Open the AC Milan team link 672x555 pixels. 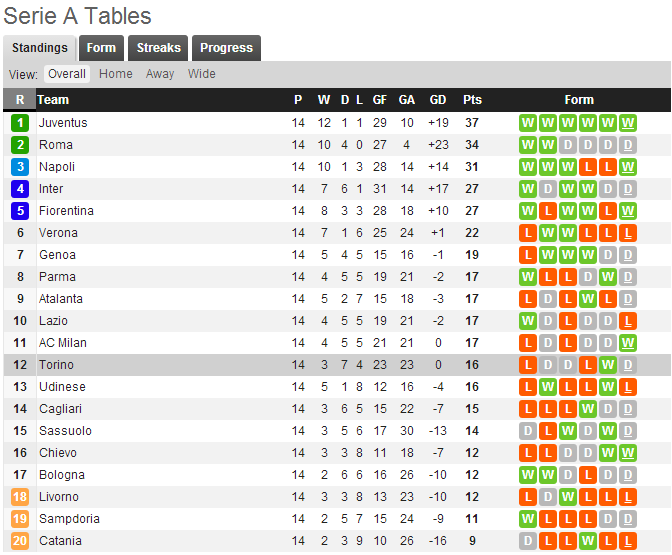62,343
